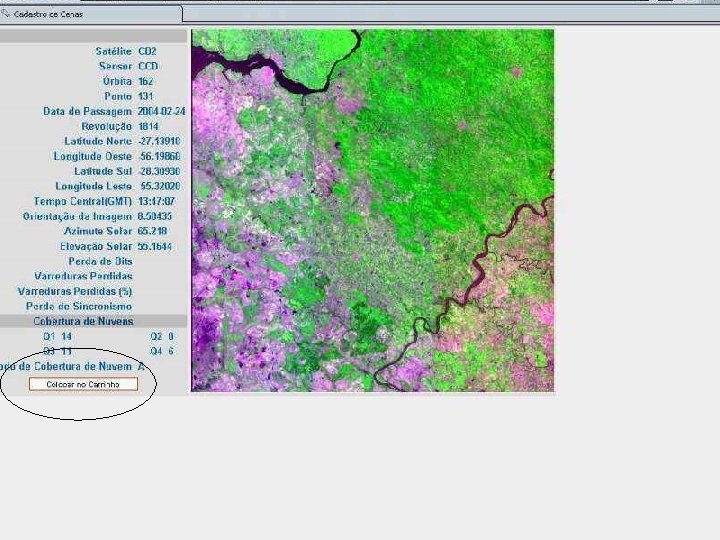Image resolution: width=720 pixels, height=540 pixels.
Task: Click the tab icon beside Cadastro de Cenas
Action: [5, 13]
